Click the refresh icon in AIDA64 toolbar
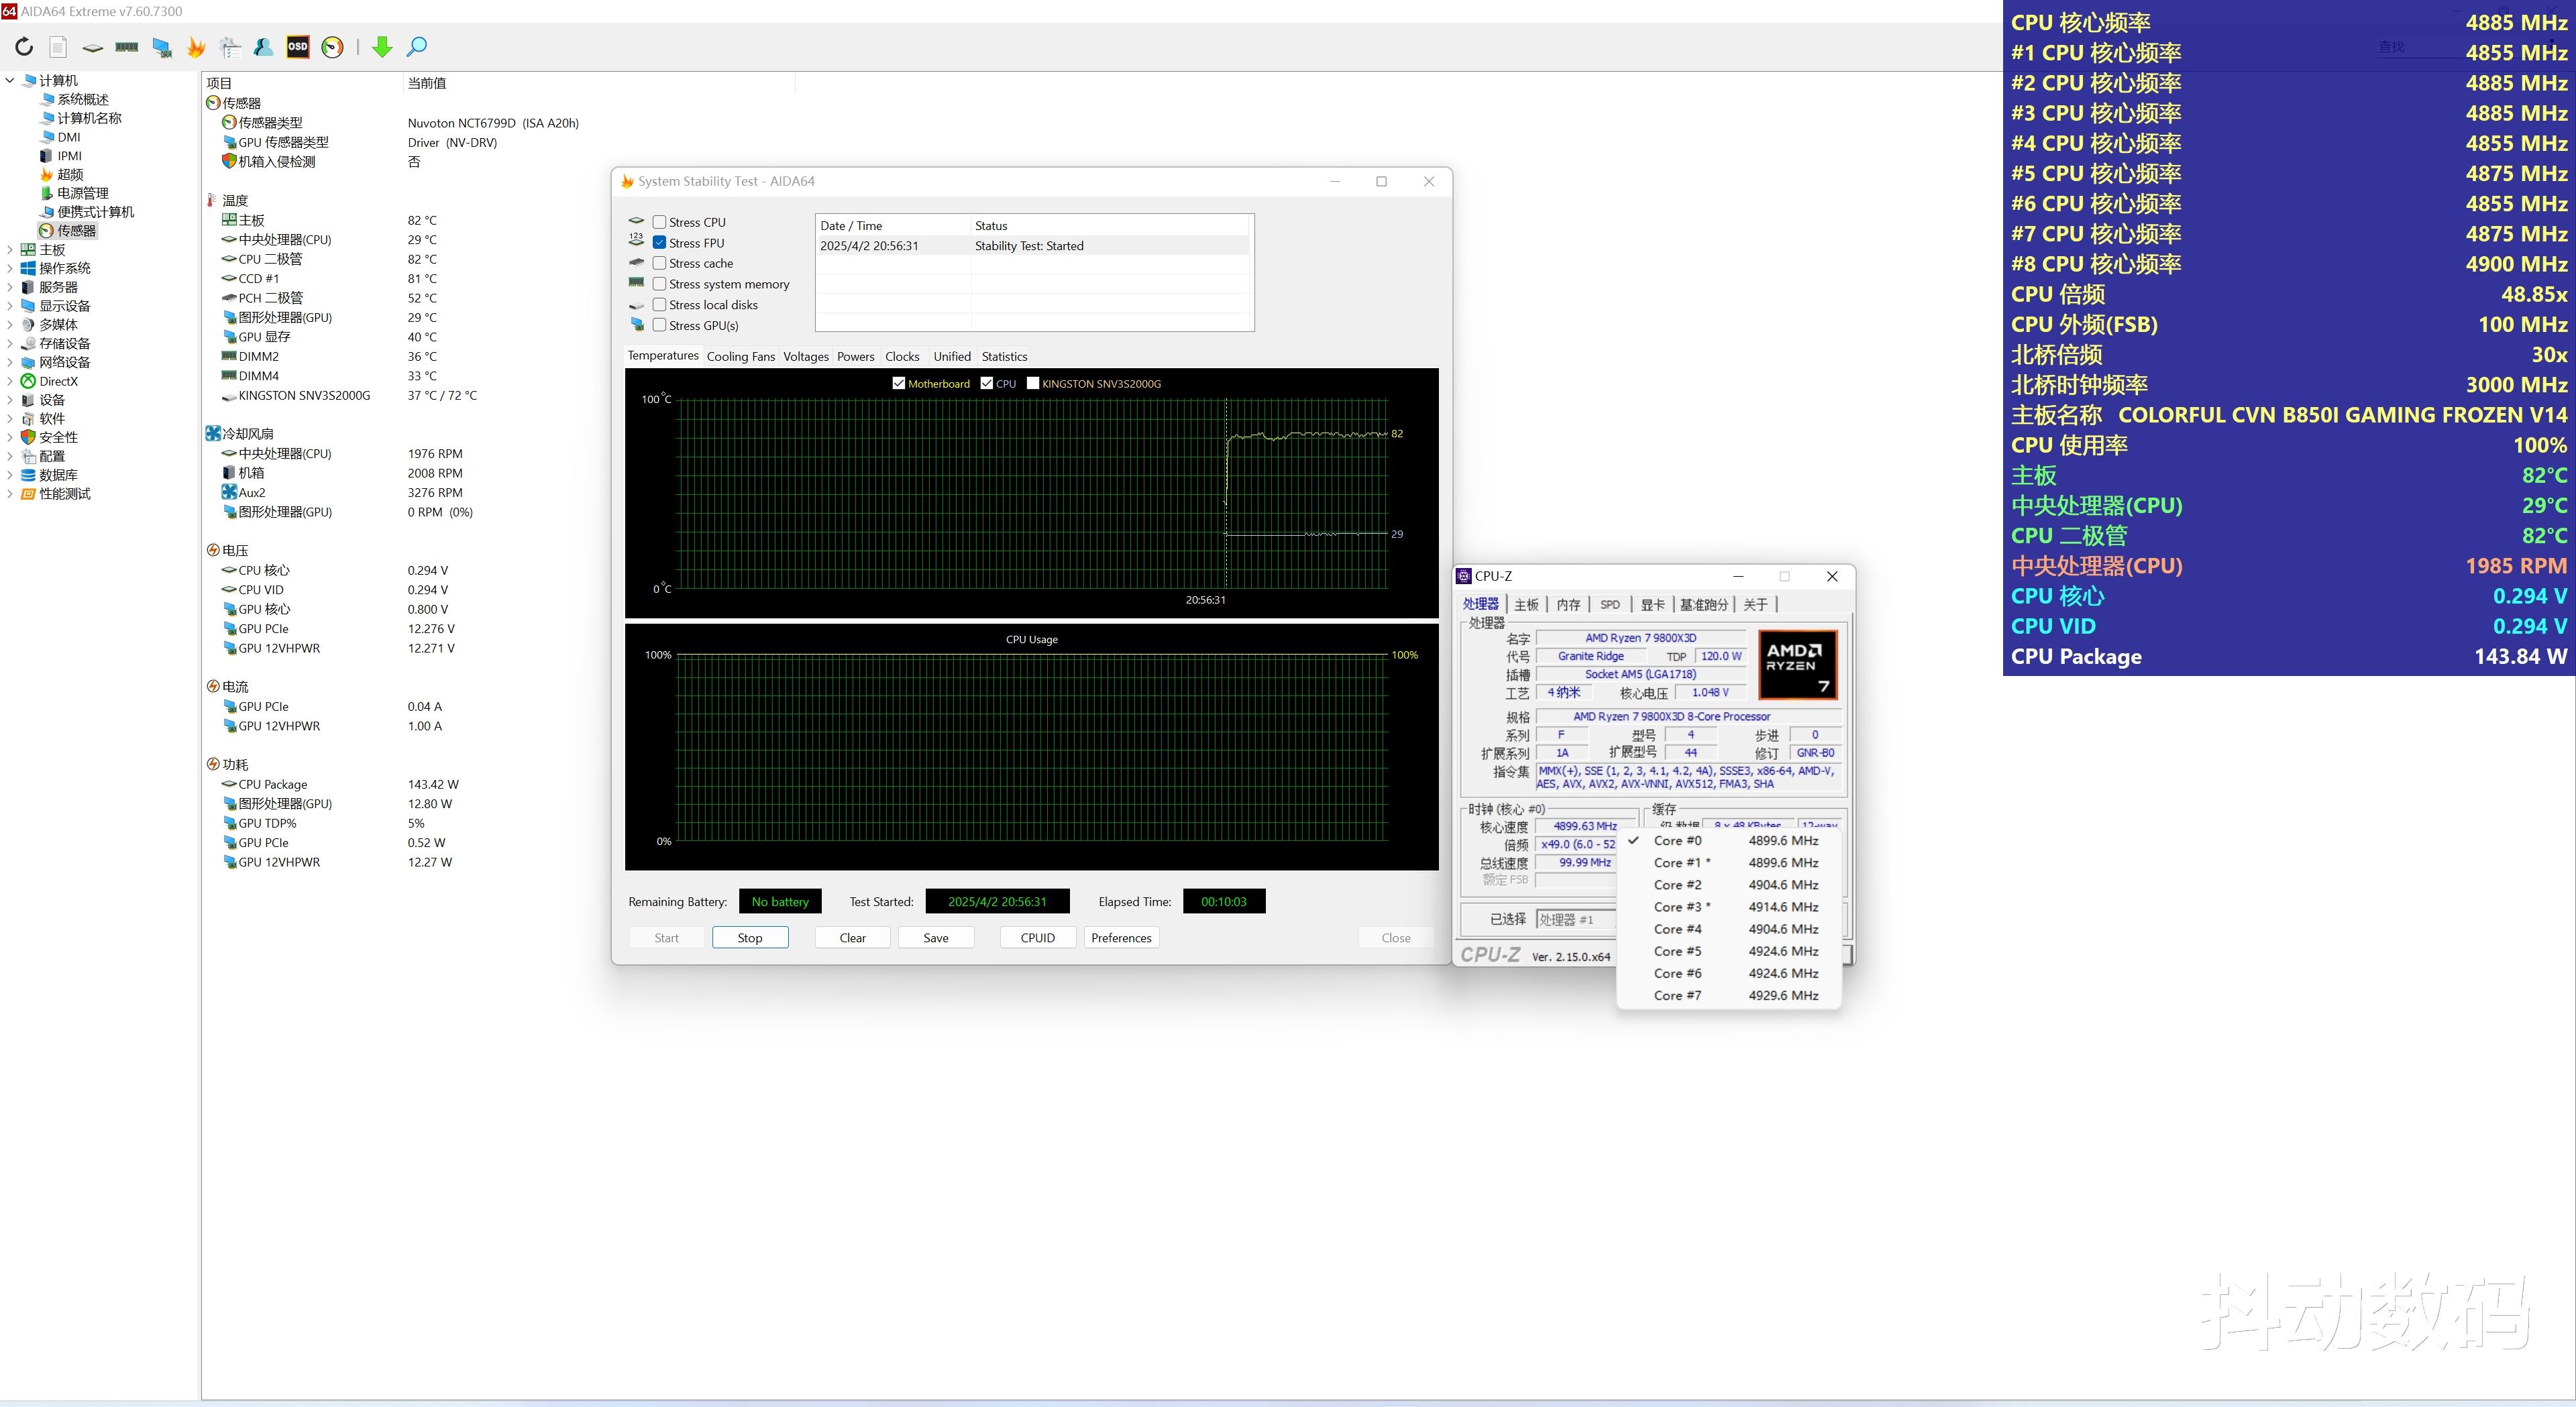Screen dimensions: 2576x1407 point(24,46)
